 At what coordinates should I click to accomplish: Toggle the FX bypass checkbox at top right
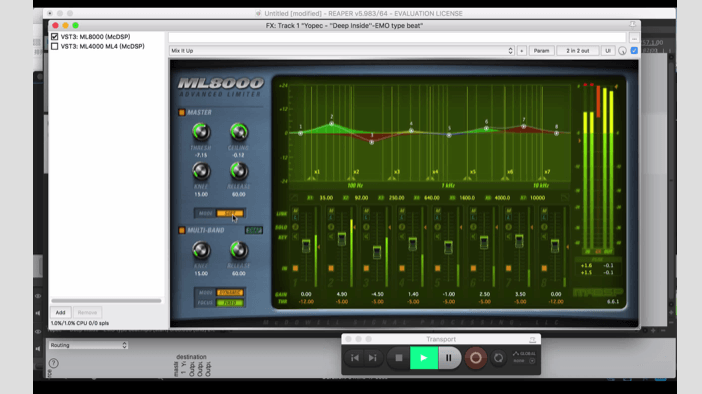click(634, 51)
